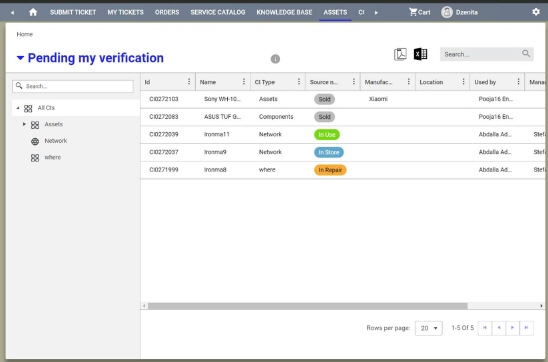
Task: Click the CI0271999 id cell
Action: (164, 169)
